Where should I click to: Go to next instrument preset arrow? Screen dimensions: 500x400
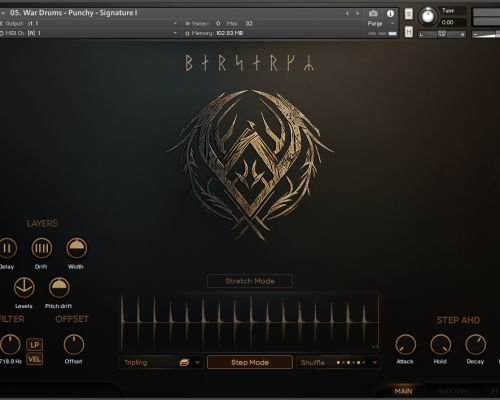coord(357,13)
